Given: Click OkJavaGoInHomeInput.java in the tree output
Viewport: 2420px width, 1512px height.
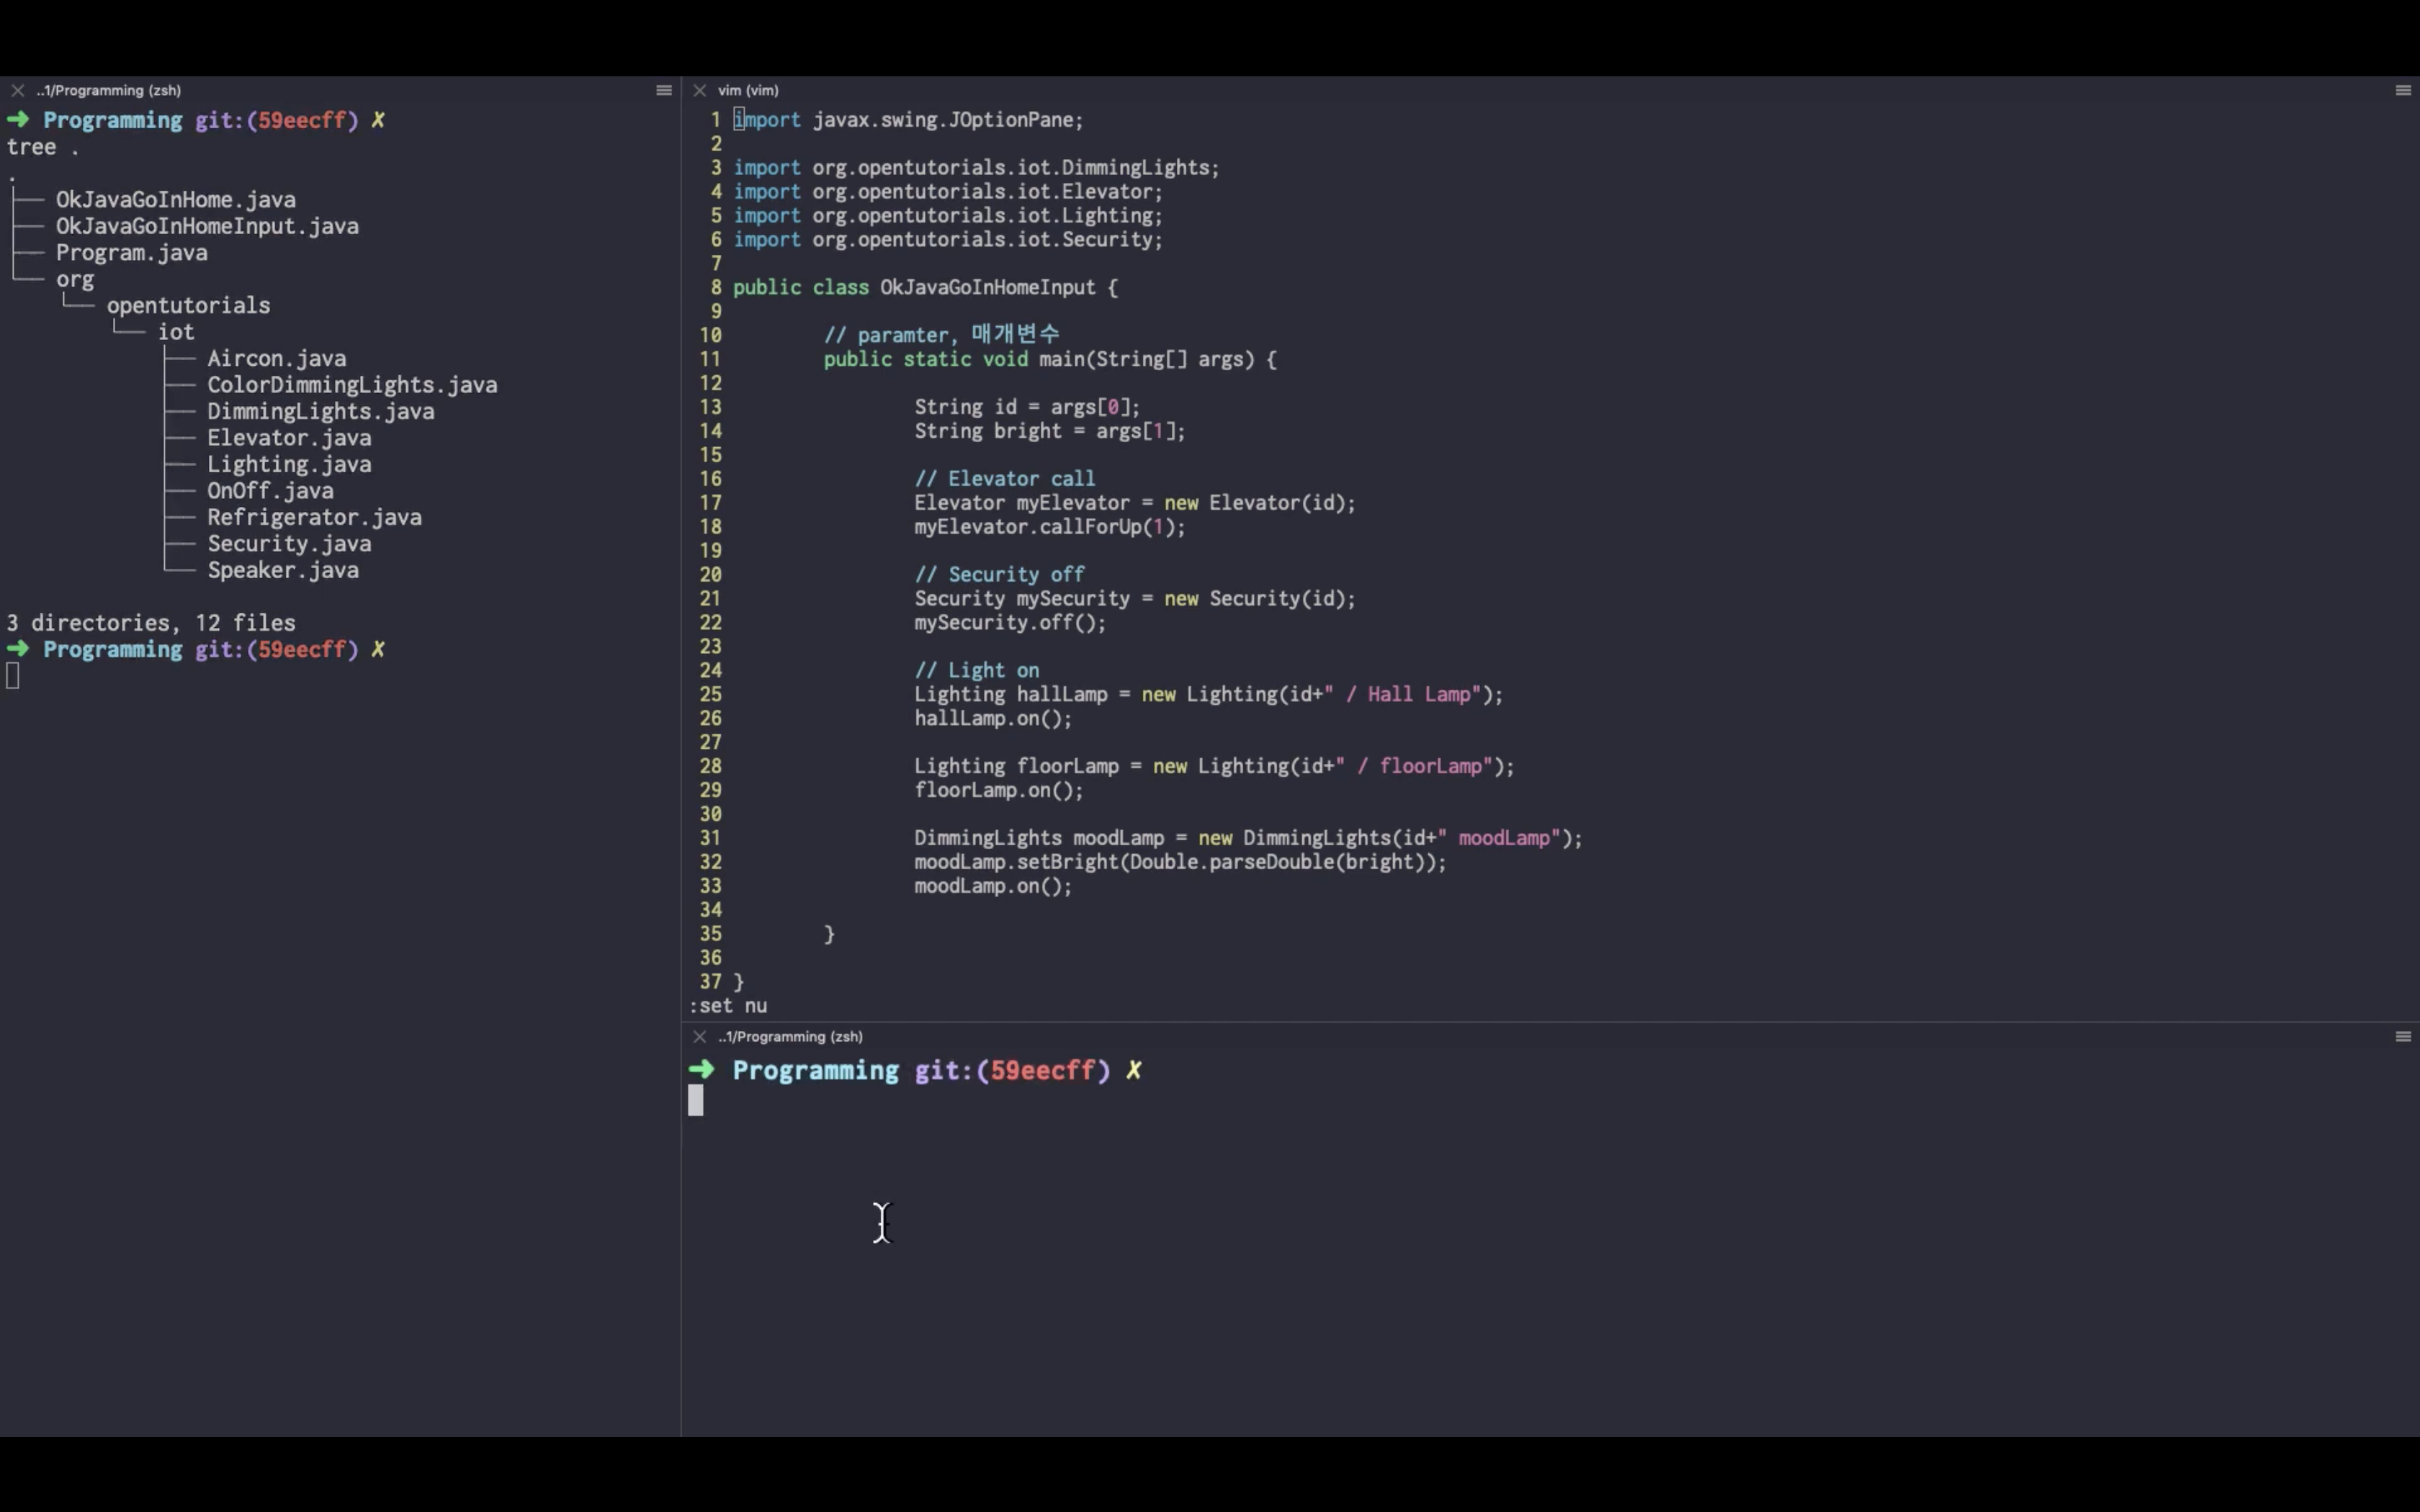Looking at the screenshot, I should click(207, 226).
